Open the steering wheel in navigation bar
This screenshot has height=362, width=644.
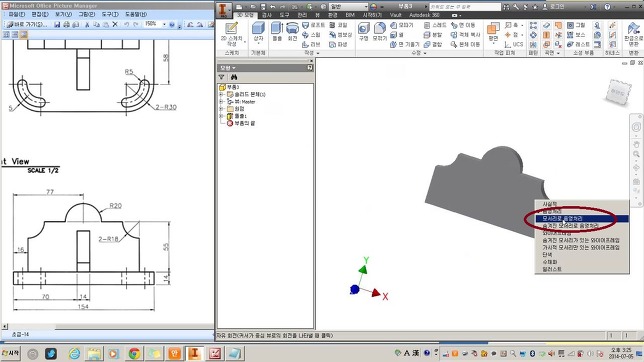pyautogui.click(x=636, y=127)
